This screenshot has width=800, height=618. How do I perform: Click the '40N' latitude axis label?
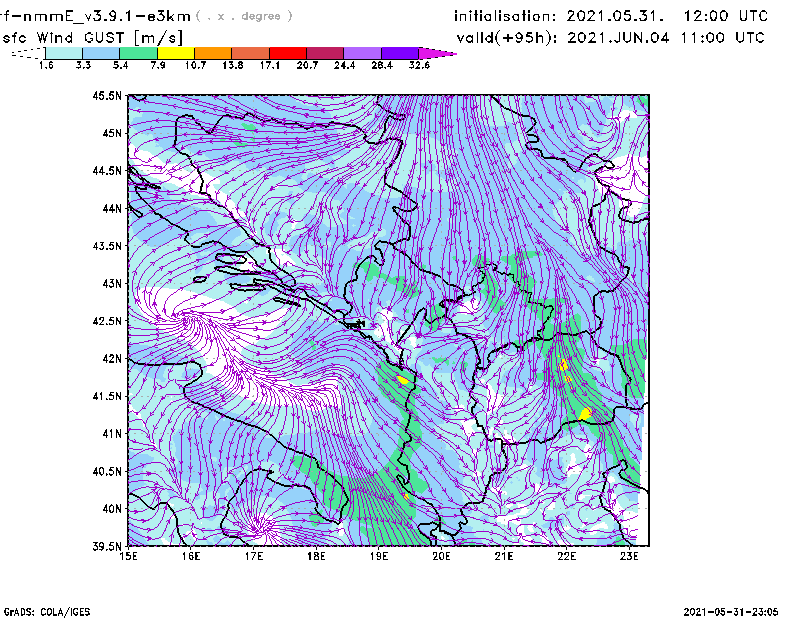click(x=112, y=509)
